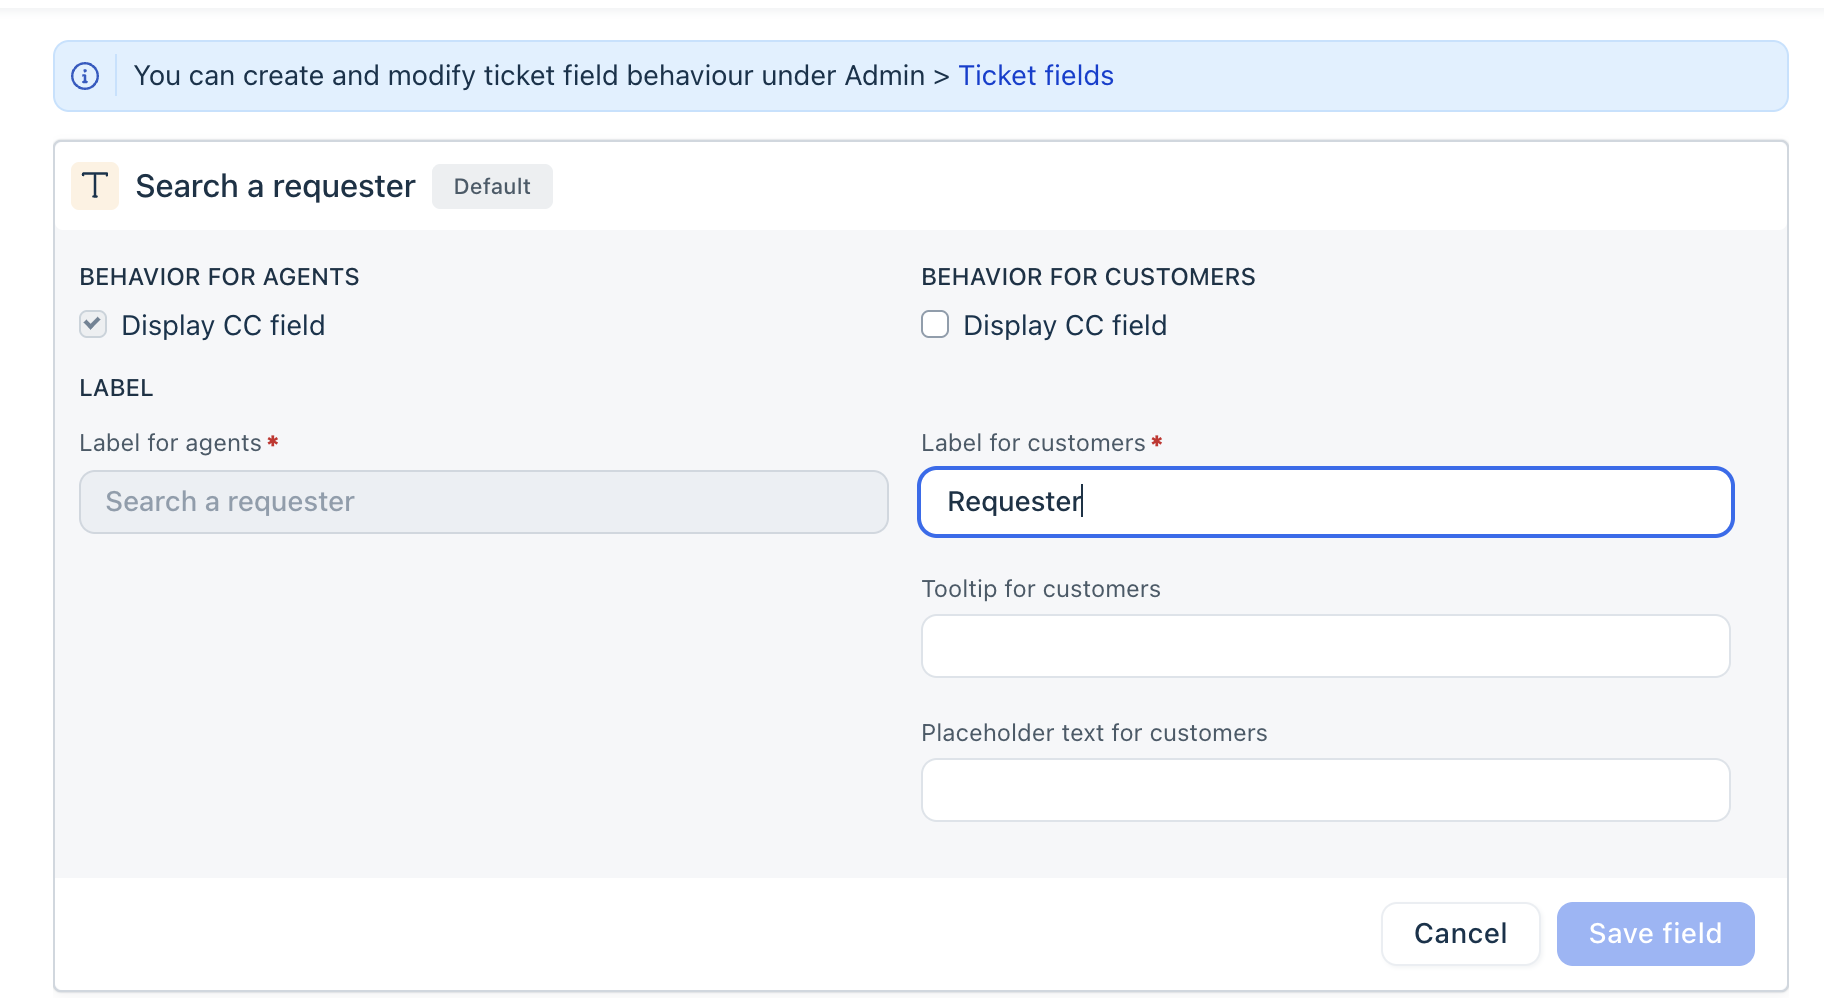Click into the Tooltip for customers input
The width and height of the screenshot is (1824, 998).
click(1325, 646)
